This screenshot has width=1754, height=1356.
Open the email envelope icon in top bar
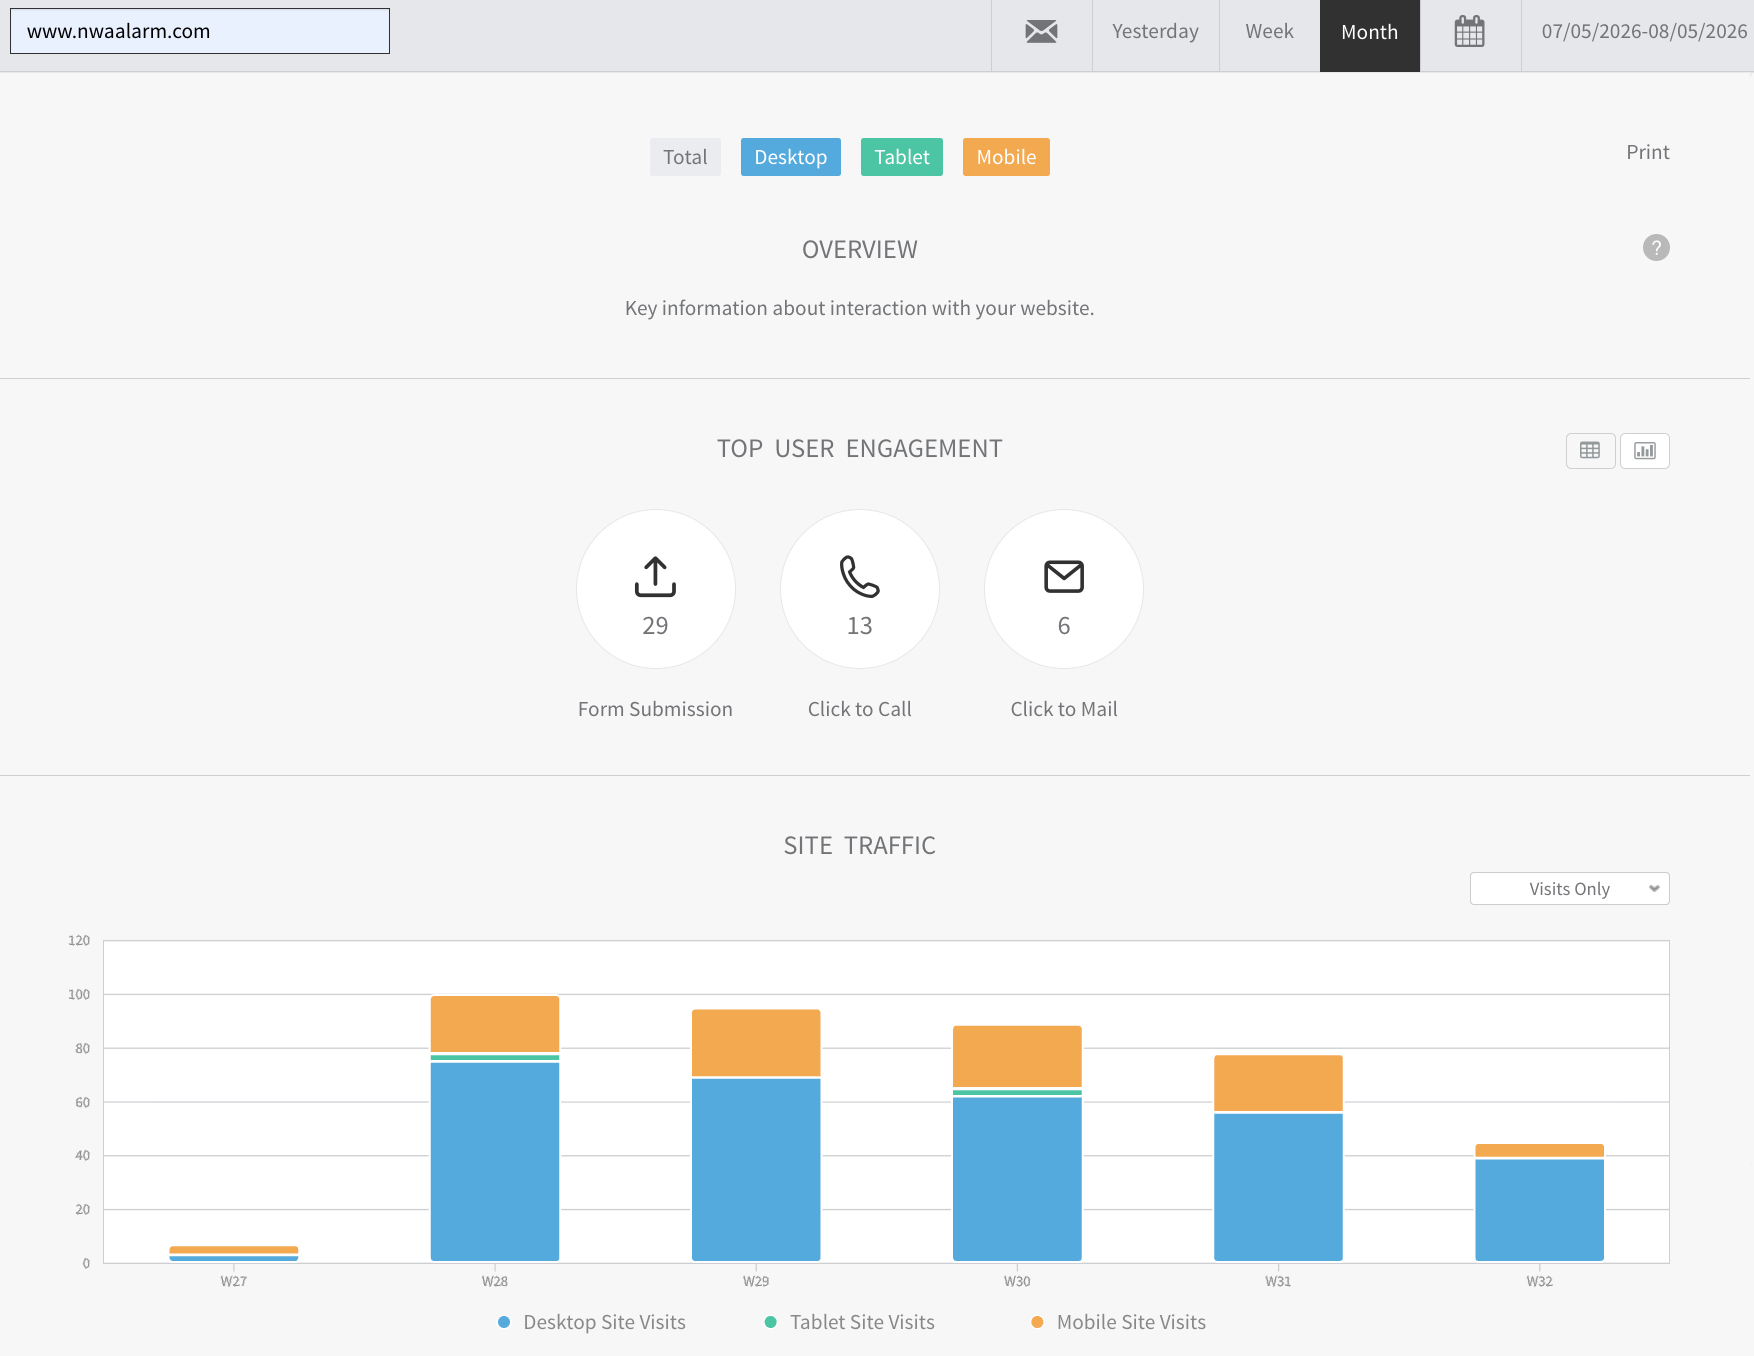[x=1041, y=32]
